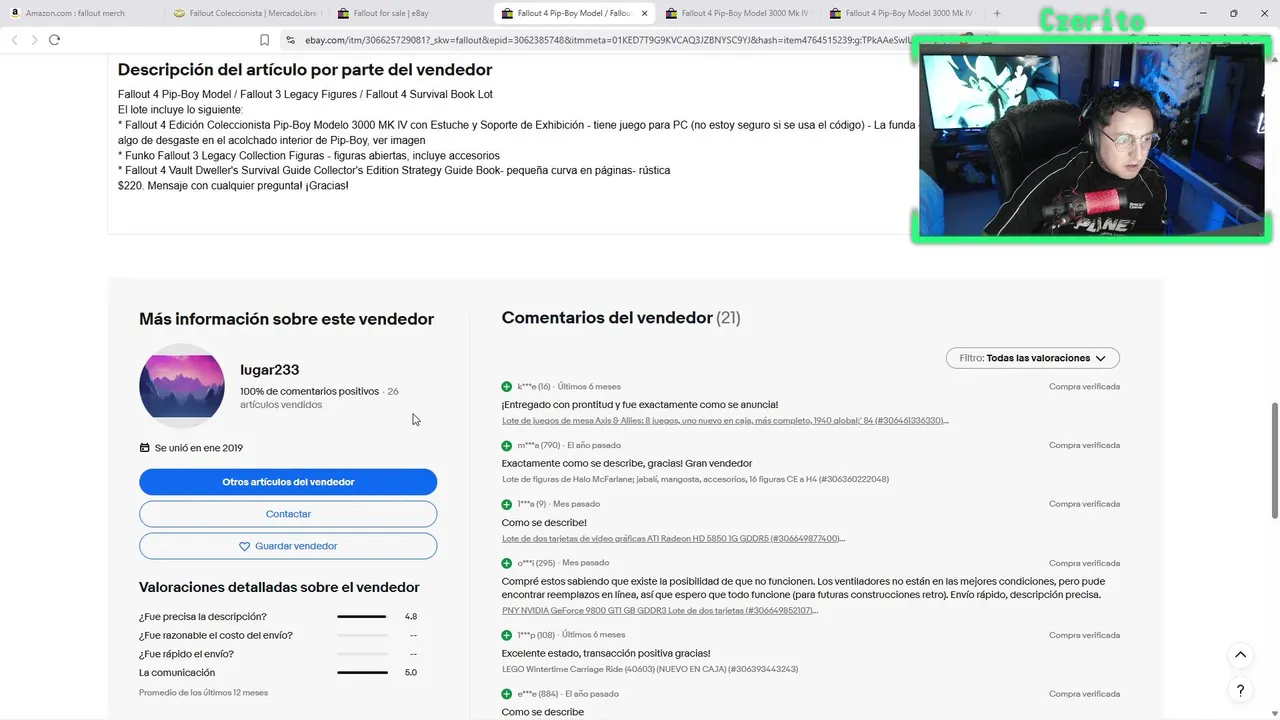The width and height of the screenshot is (1280, 720).
Task: Click the shipping cost rating bar
Action: (362, 636)
